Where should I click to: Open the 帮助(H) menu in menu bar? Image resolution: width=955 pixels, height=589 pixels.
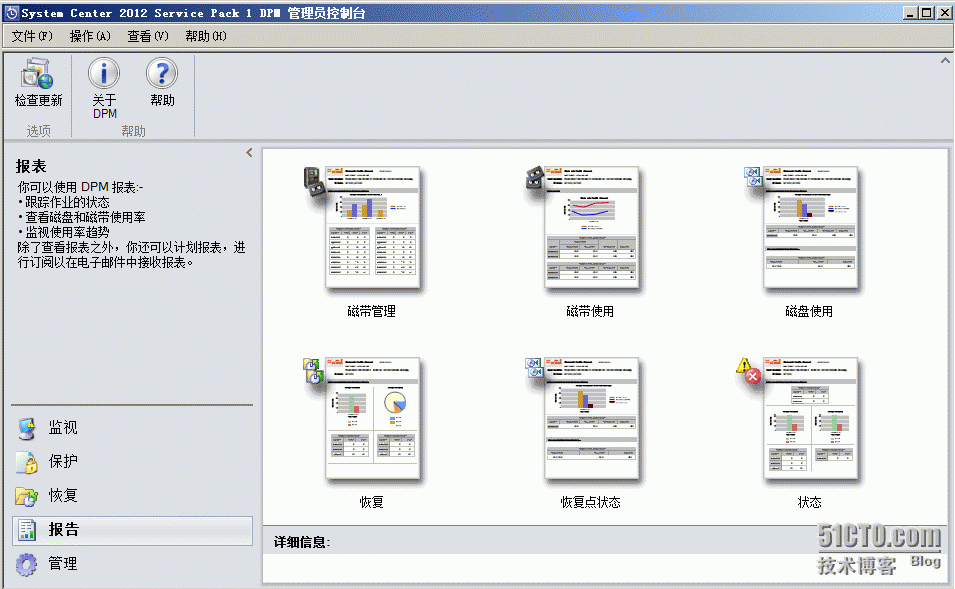tap(206, 37)
